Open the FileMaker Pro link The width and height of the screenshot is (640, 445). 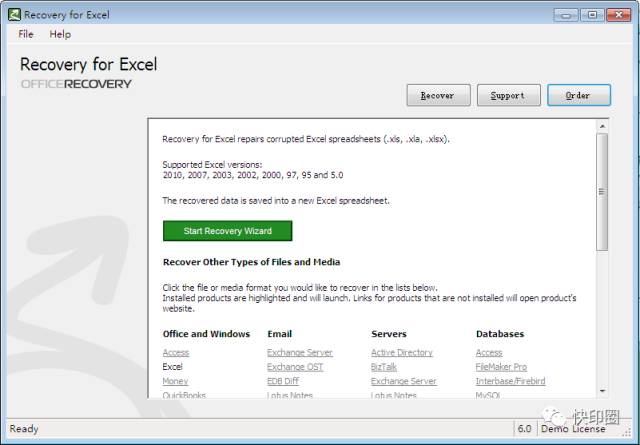click(x=501, y=367)
